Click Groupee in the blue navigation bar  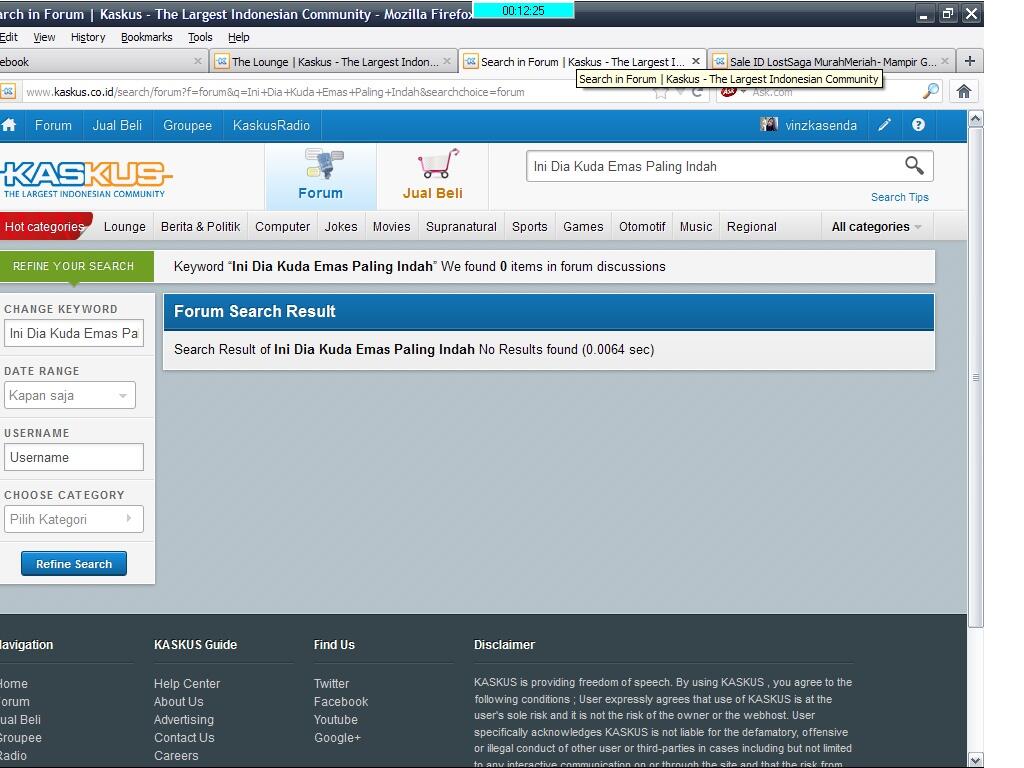coord(187,125)
